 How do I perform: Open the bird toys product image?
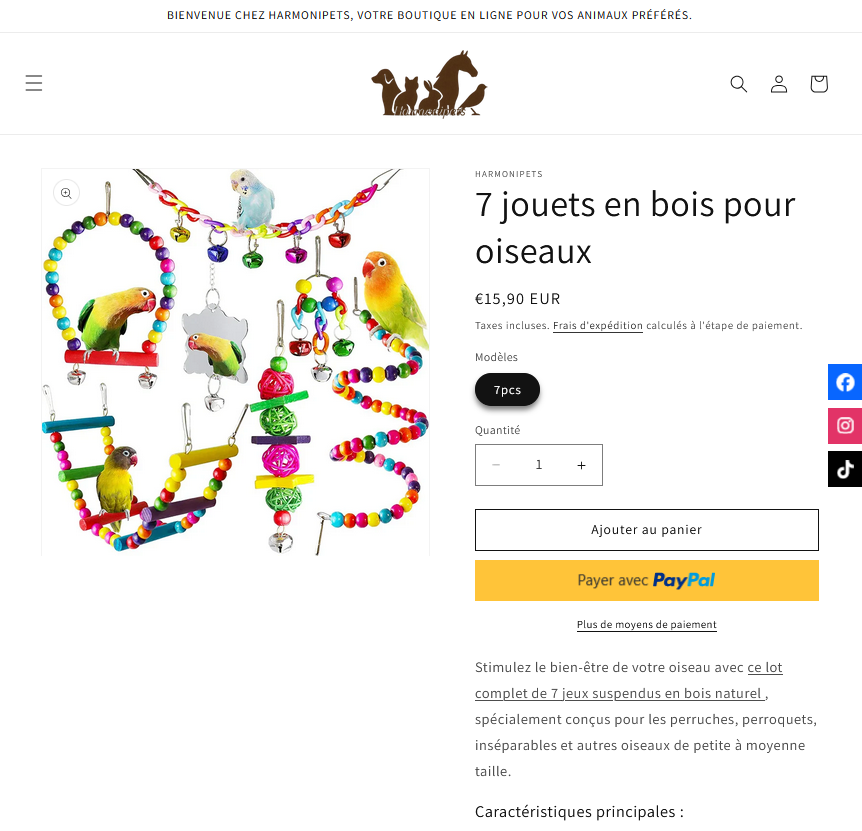[x=235, y=362]
